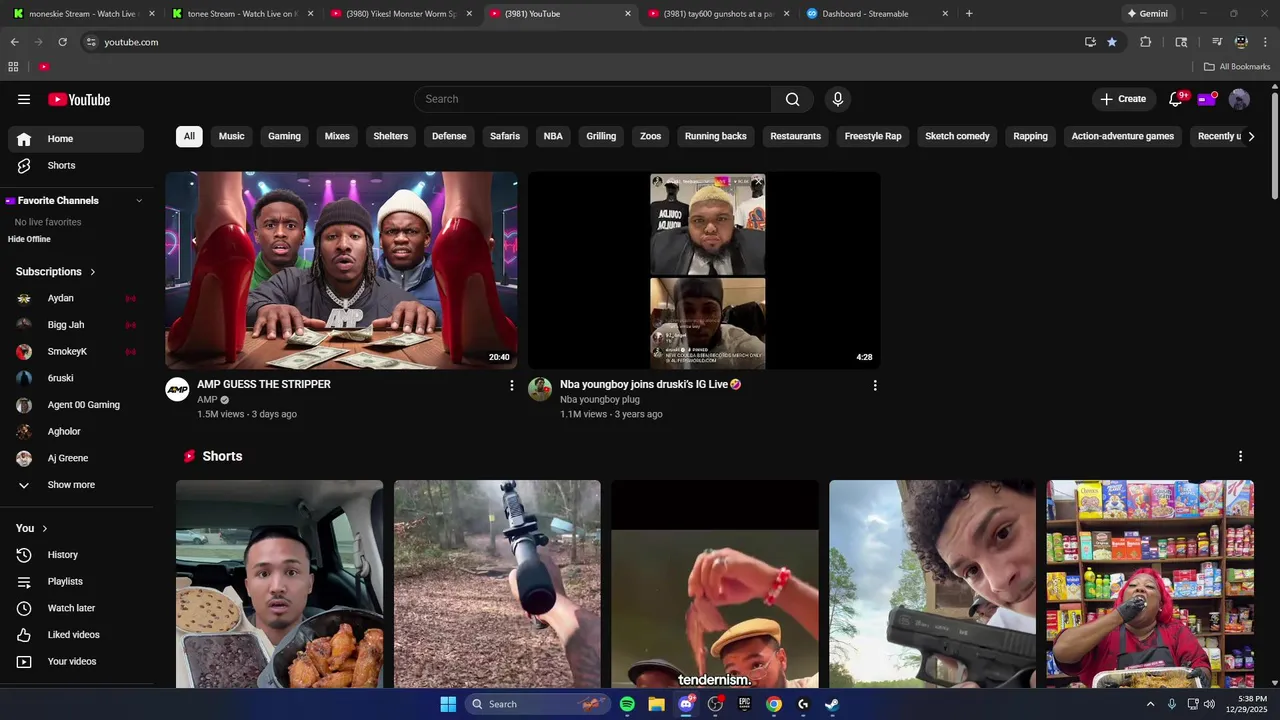This screenshot has width=1280, height=720.
Task: Open Chrome extensions puzzle icon
Action: coord(1146,42)
